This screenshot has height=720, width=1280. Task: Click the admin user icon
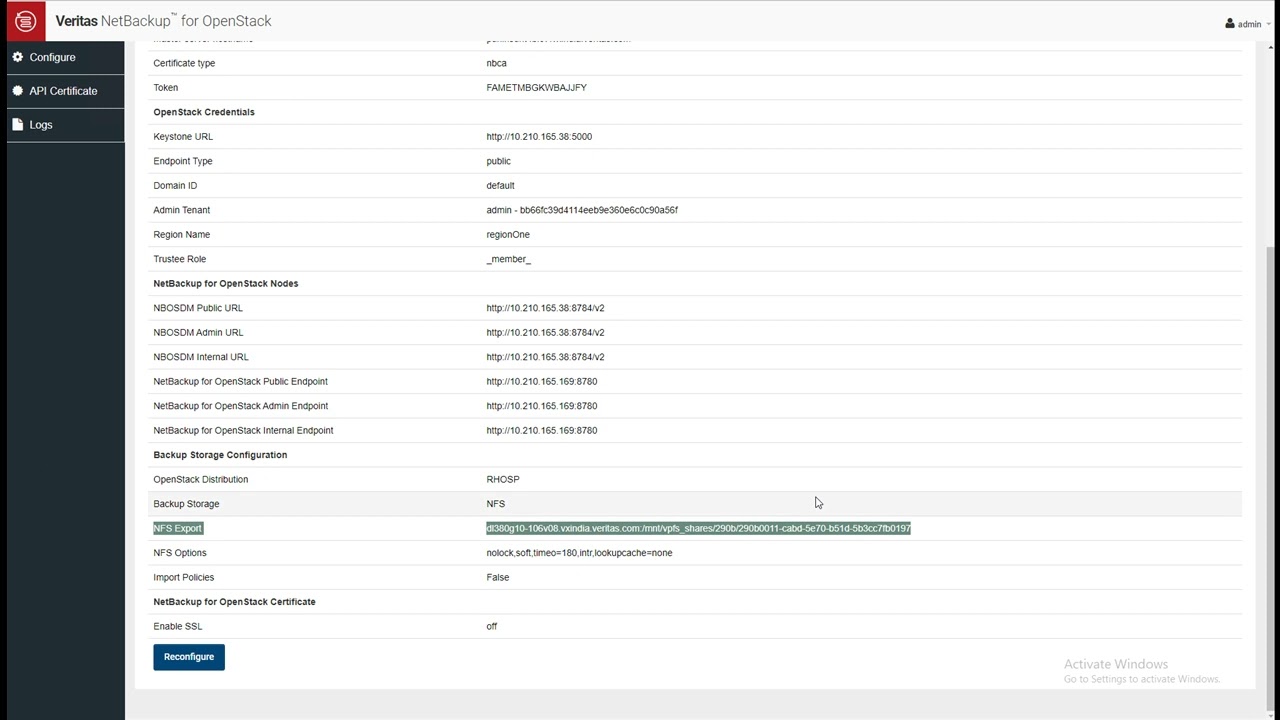pos(1230,24)
